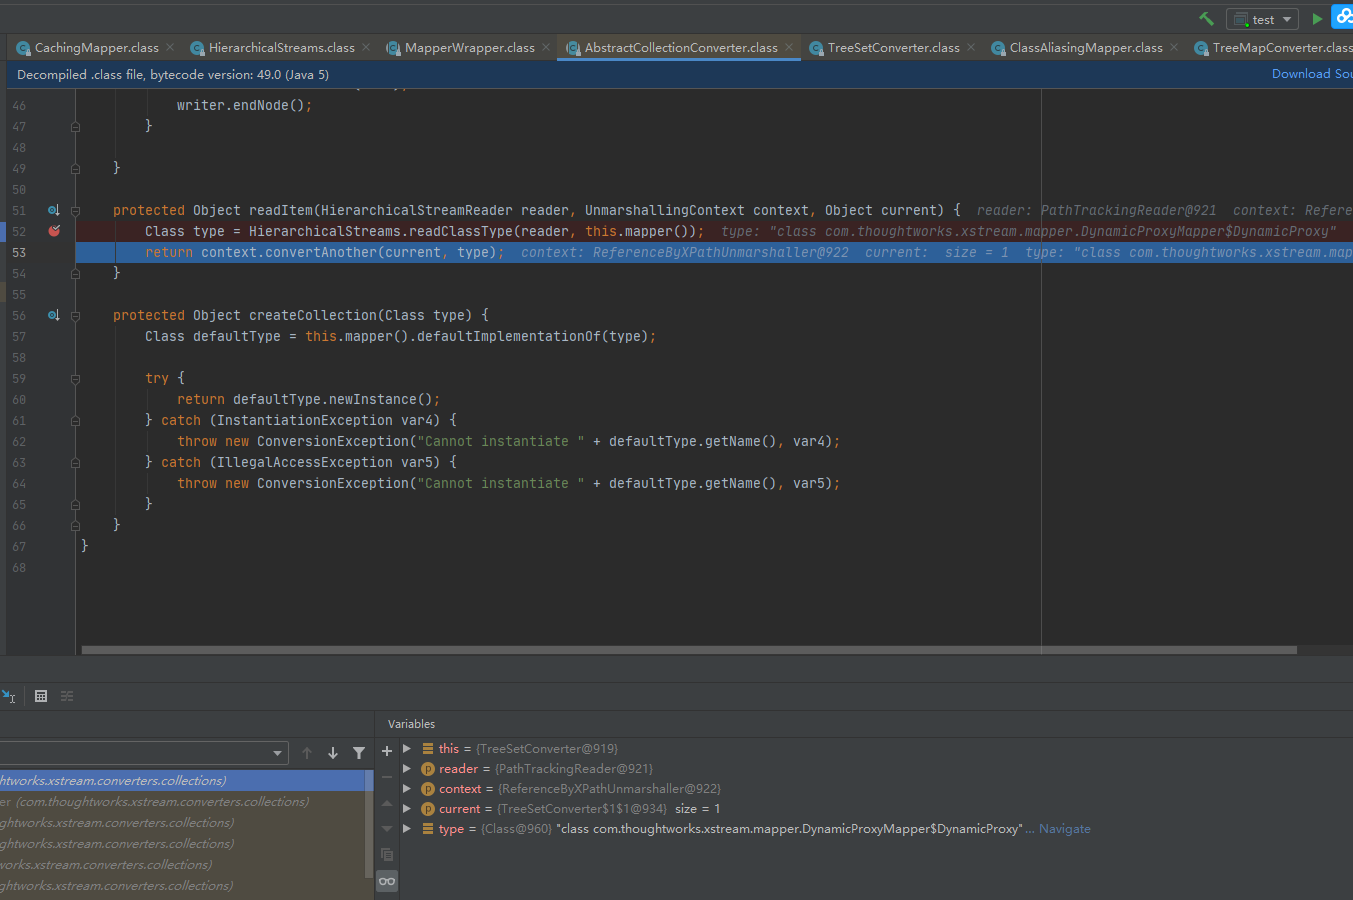
Task: Select the second stack frame row
Action: tap(182, 802)
